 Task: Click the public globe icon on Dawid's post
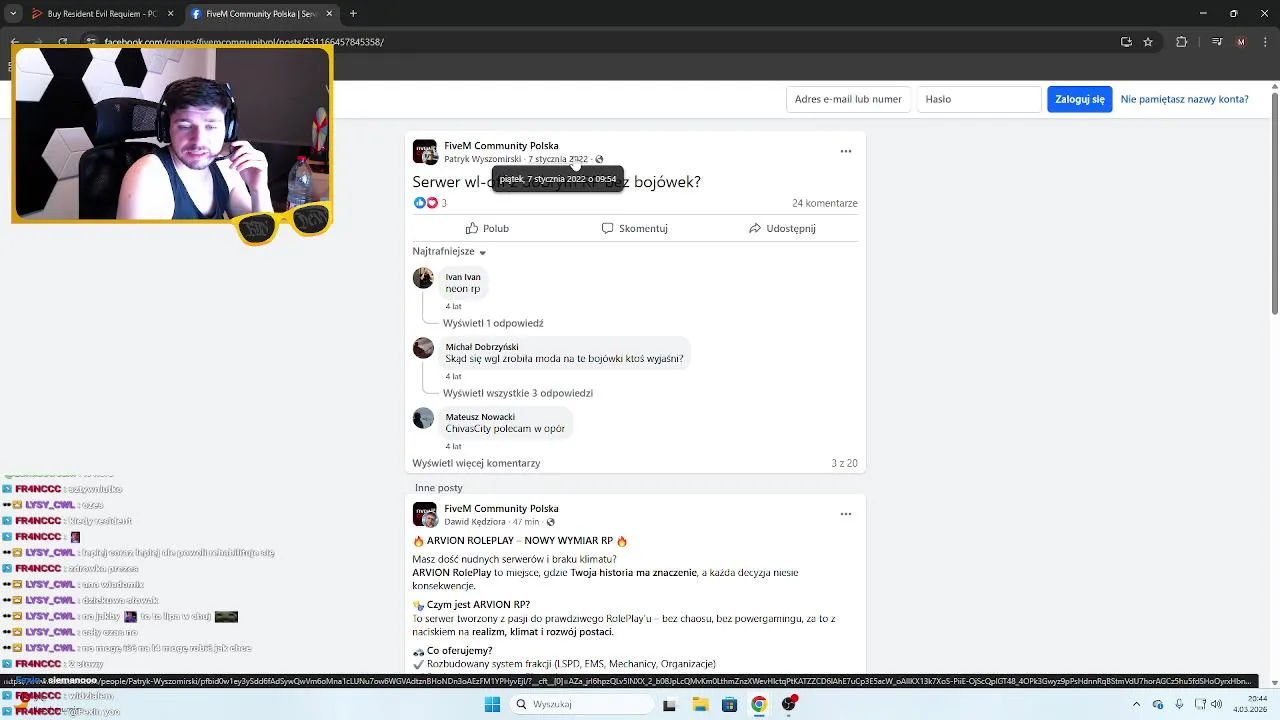550,522
